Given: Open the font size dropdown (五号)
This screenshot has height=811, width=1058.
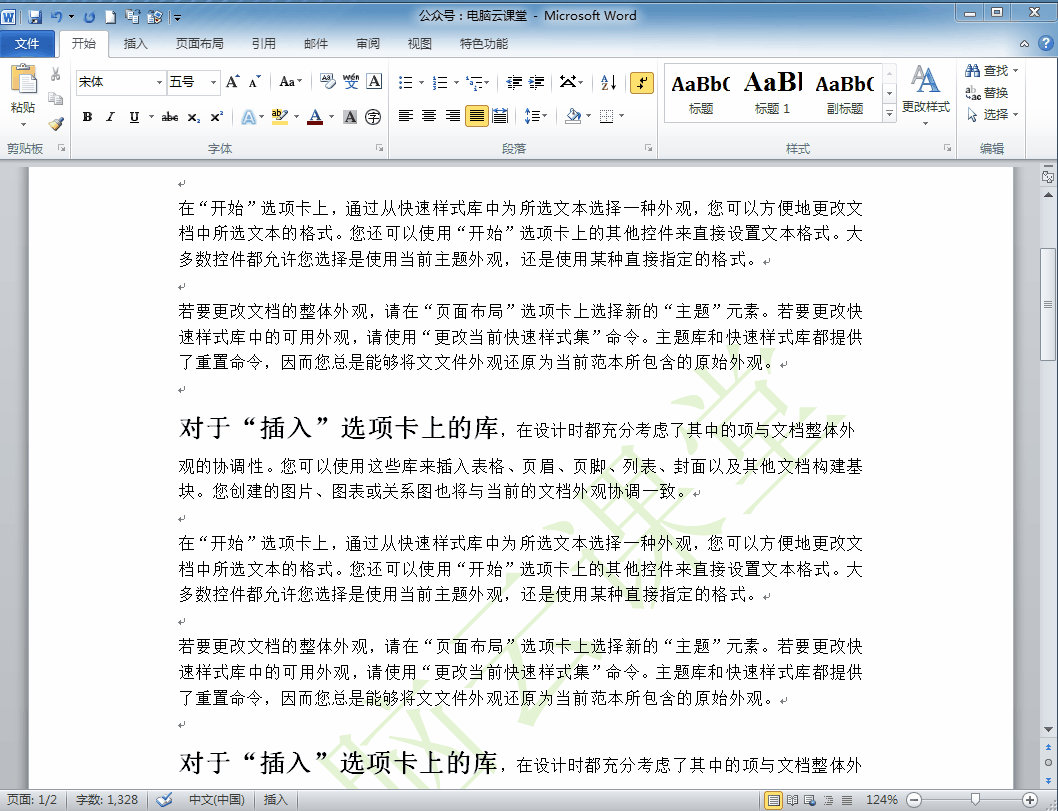Looking at the screenshot, I should click(x=213, y=82).
